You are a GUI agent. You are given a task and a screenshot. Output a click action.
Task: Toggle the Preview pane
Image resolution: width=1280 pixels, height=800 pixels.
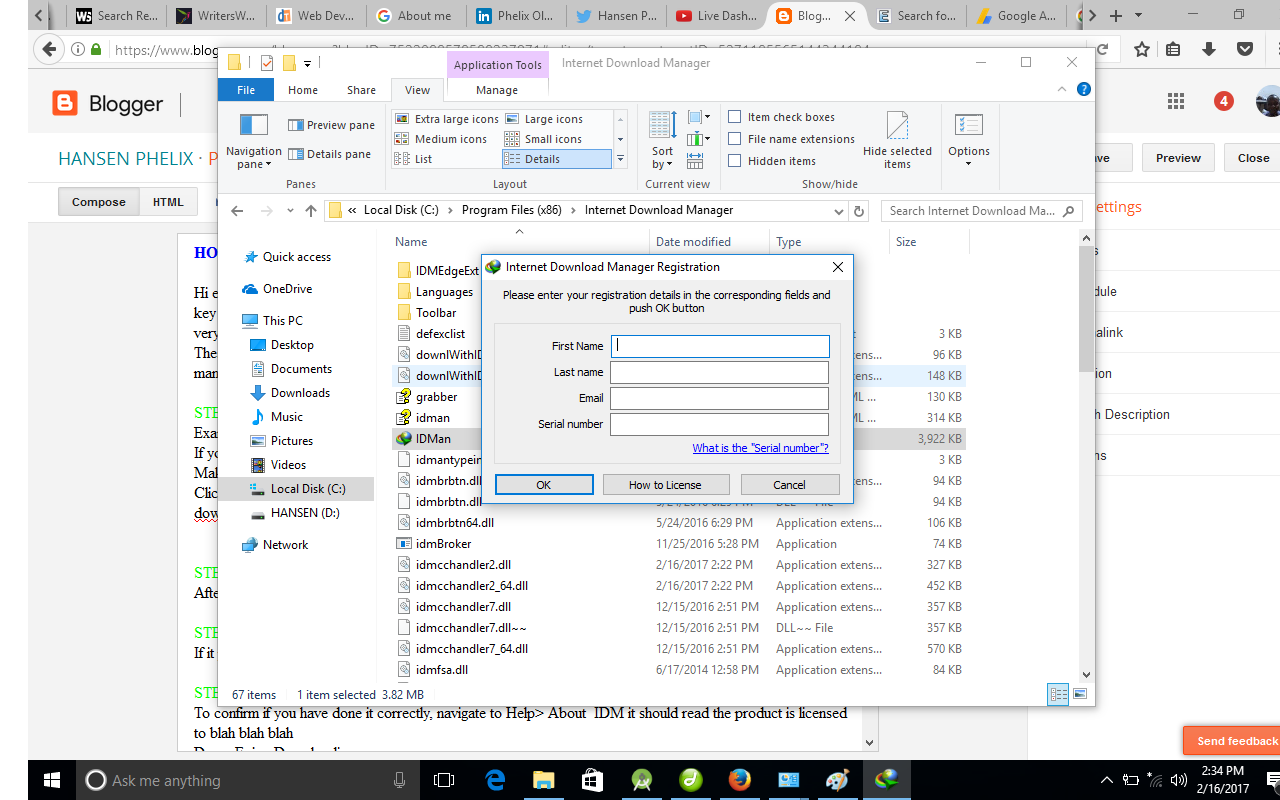click(x=331, y=125)
